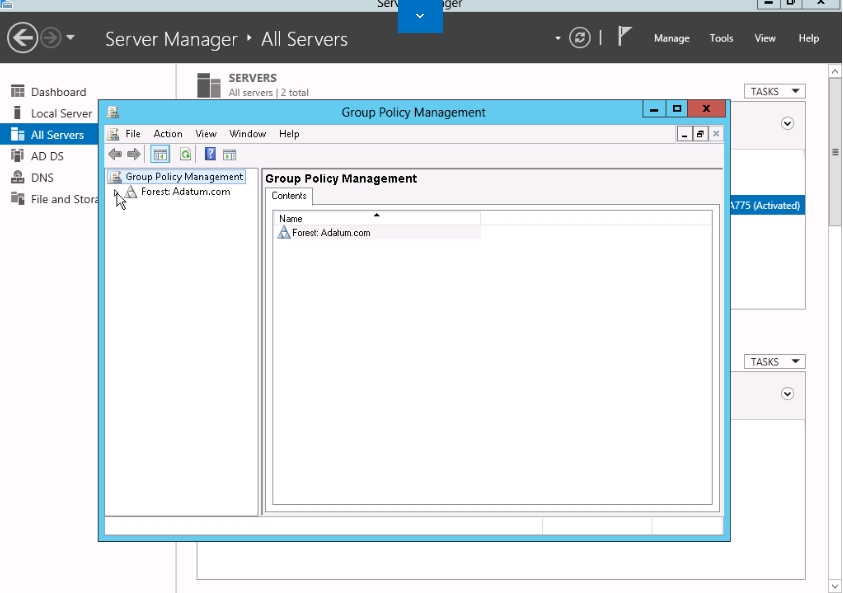Screen dimensions: 843x593
Task: Click the Server Manager vertical scrollbar thumb
Action: 835,152
